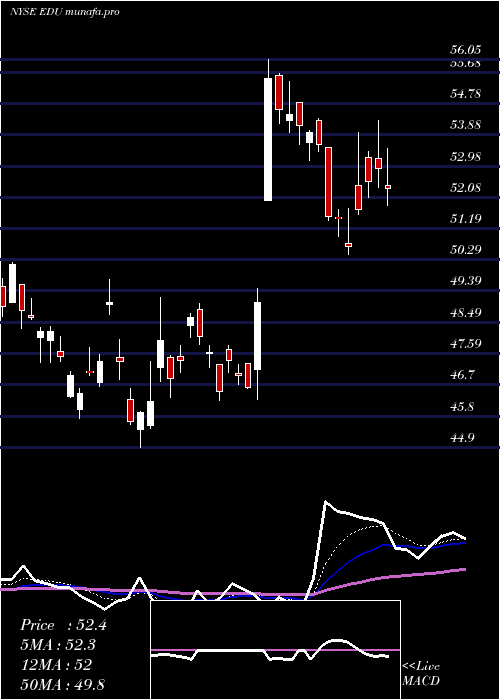Screen dimensions: 500x700
Task: Select the 46.7 price axis label
Action: 462,375
